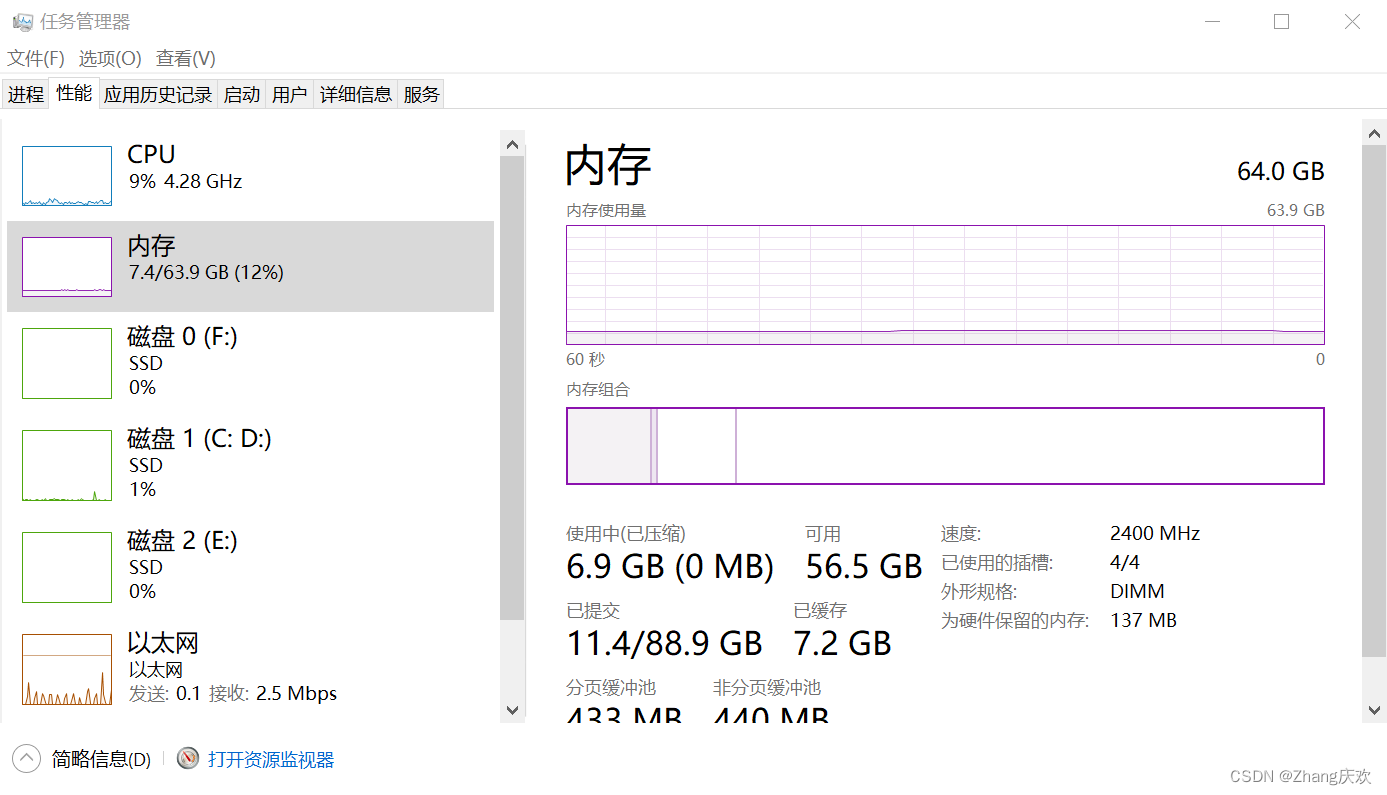Switch to the 用户 tab
This screenshot has height=795, width=1387.
tap(290, 94)
